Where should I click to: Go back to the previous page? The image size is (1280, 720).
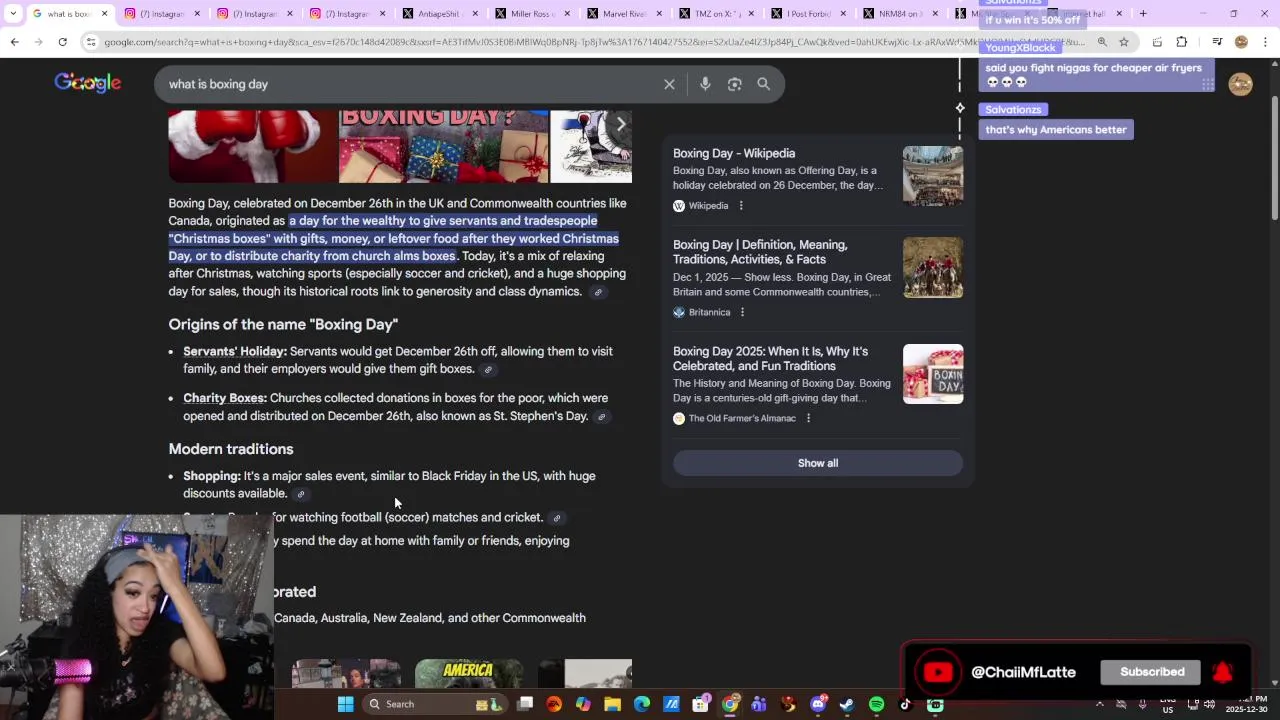tap(14, 42)
